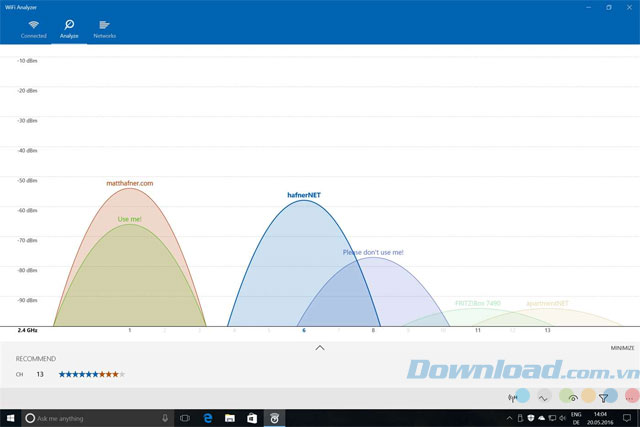Viewport: 640px width, 427px height.
Task: Click the -10 dBm axis label
Action: [x=27, y=61]
